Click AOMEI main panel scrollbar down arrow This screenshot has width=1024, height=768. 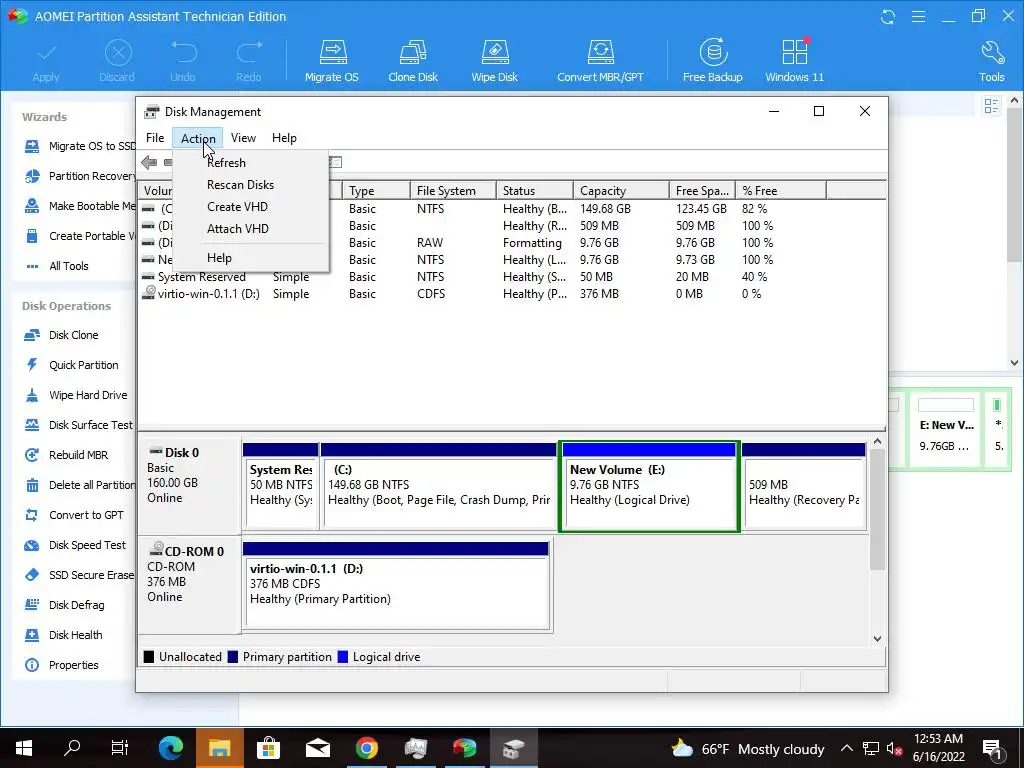point(1014,362)
